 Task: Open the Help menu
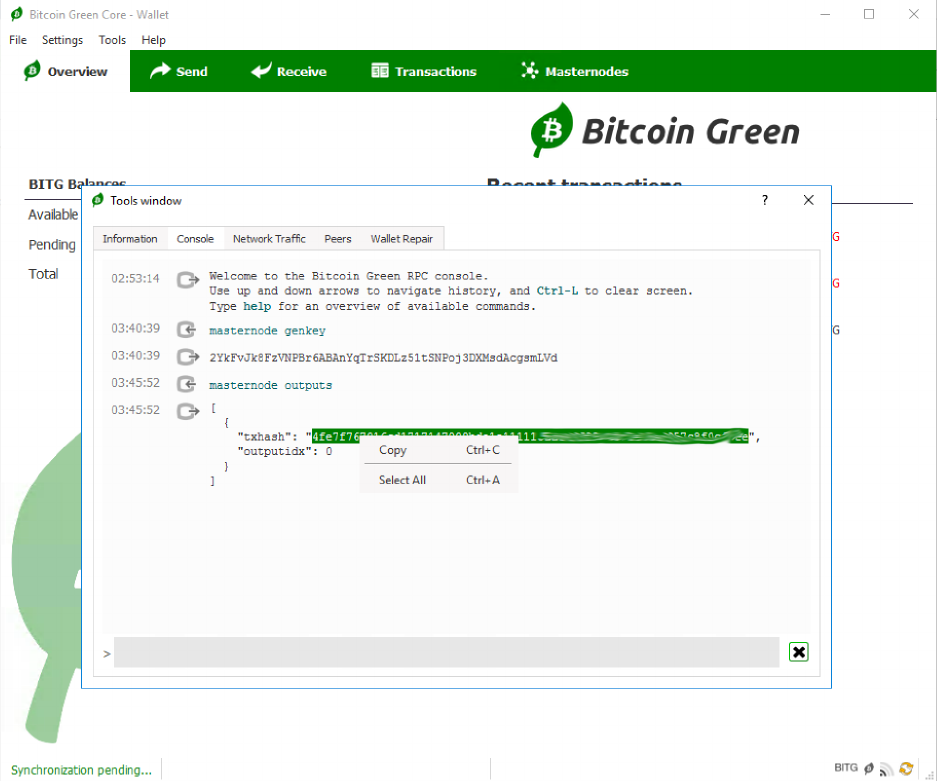click(153, 40)
